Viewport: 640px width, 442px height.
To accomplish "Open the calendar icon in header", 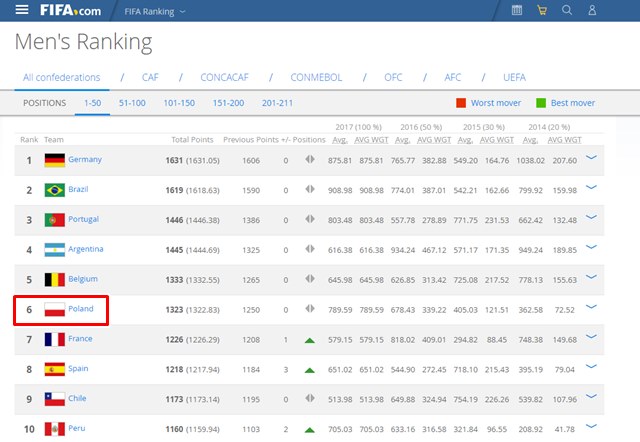I will 517,10.
